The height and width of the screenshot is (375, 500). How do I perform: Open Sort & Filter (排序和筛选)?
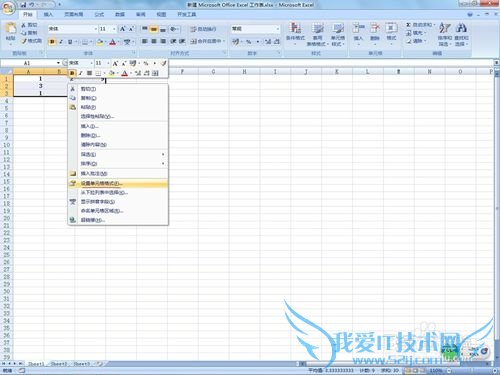(445, 33)
